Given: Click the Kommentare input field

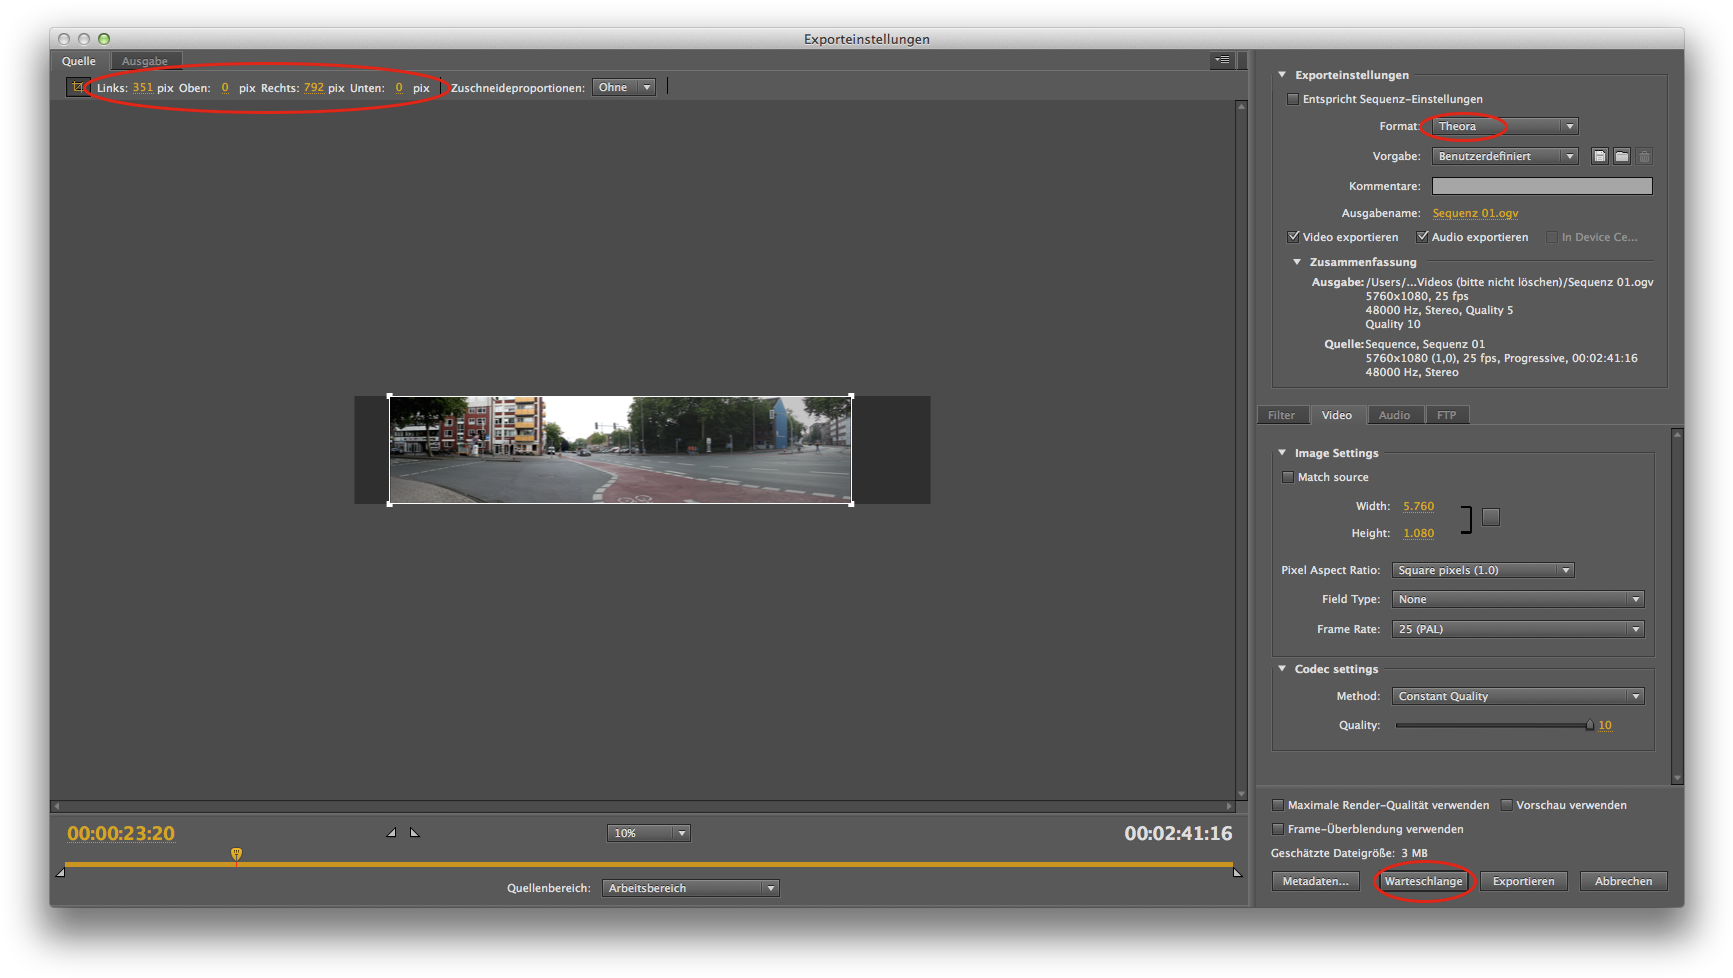Looking at the screenshot, I should pos(1541,186).
